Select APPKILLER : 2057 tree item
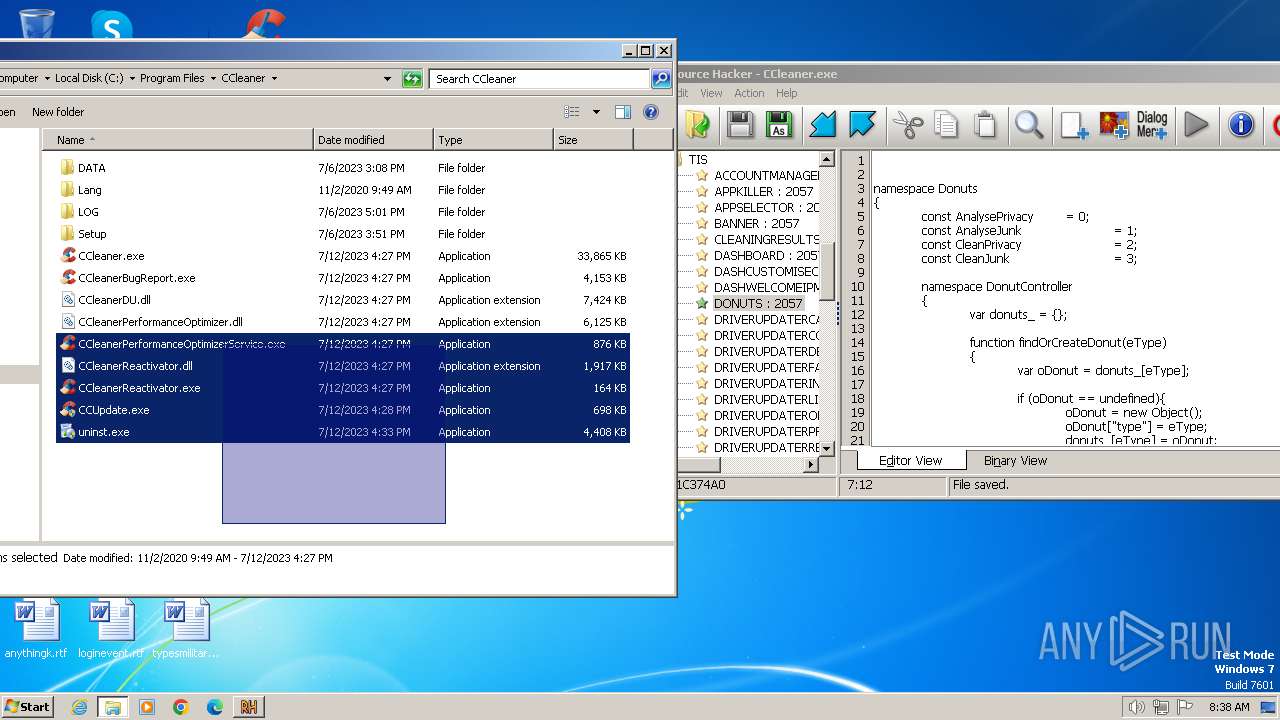1280x720 pixels. tap(764, 191)
